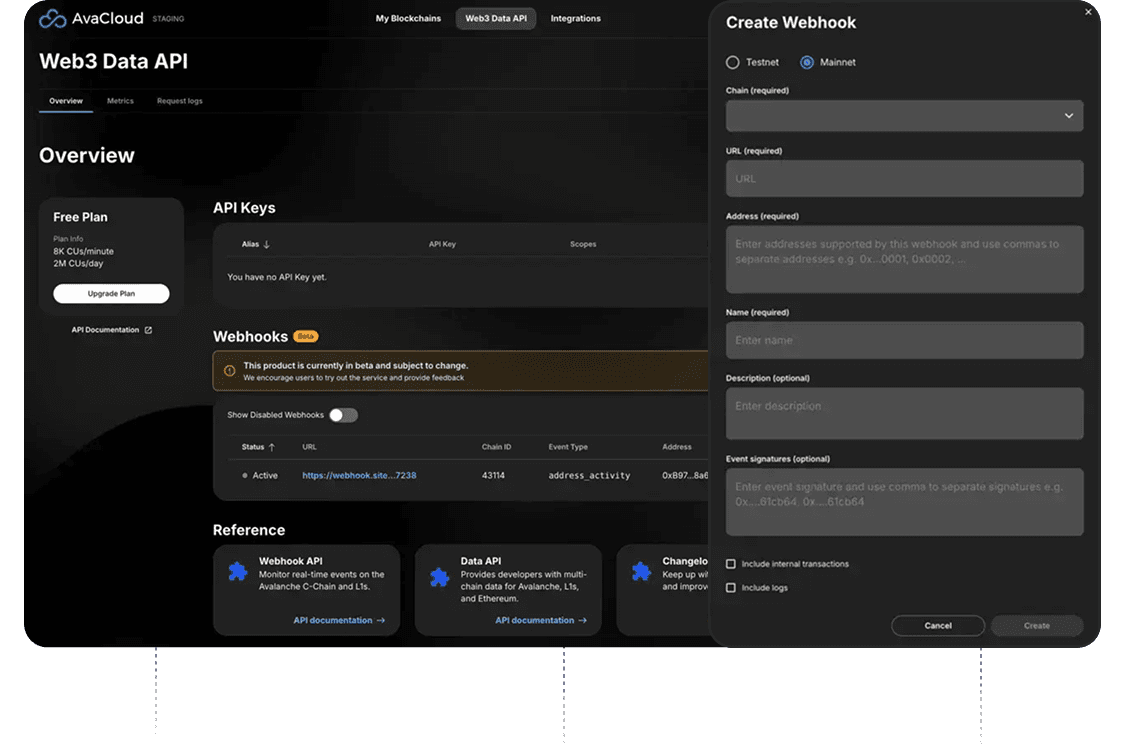This screenshot has width=1125, height=750.
Task: Click the Event Type column header
Action: (568, 447)
